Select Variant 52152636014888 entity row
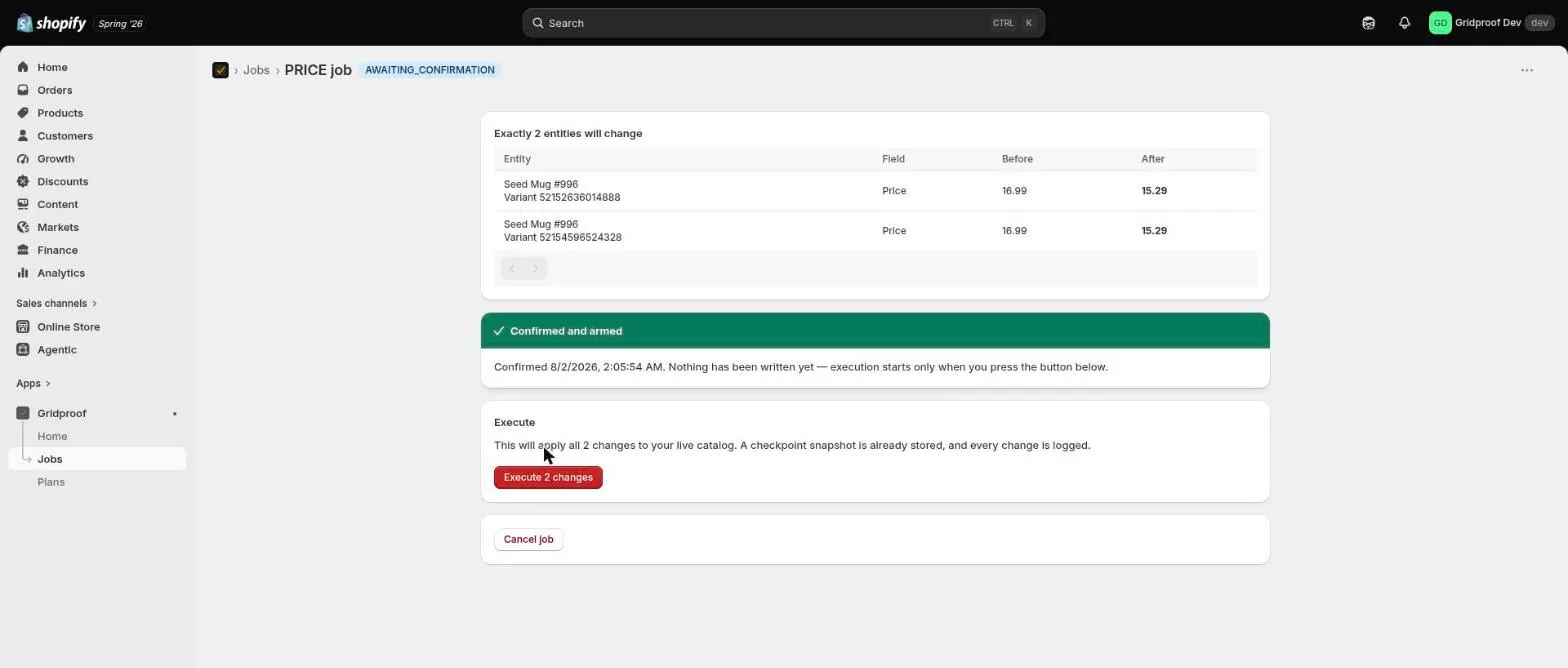This screenshot has height=668, width=1568. [875, 191]
